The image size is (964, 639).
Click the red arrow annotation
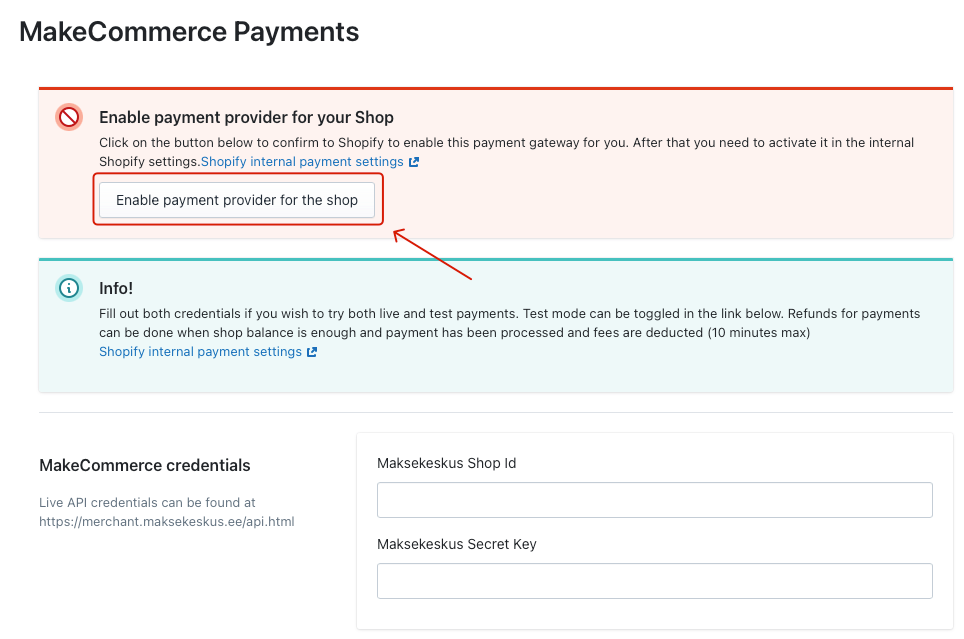coord(432,255)
